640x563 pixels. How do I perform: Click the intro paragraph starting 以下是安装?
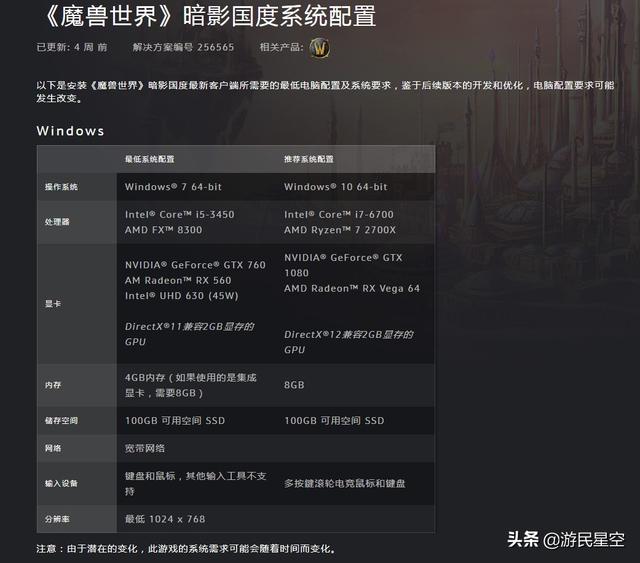[325, 91]
